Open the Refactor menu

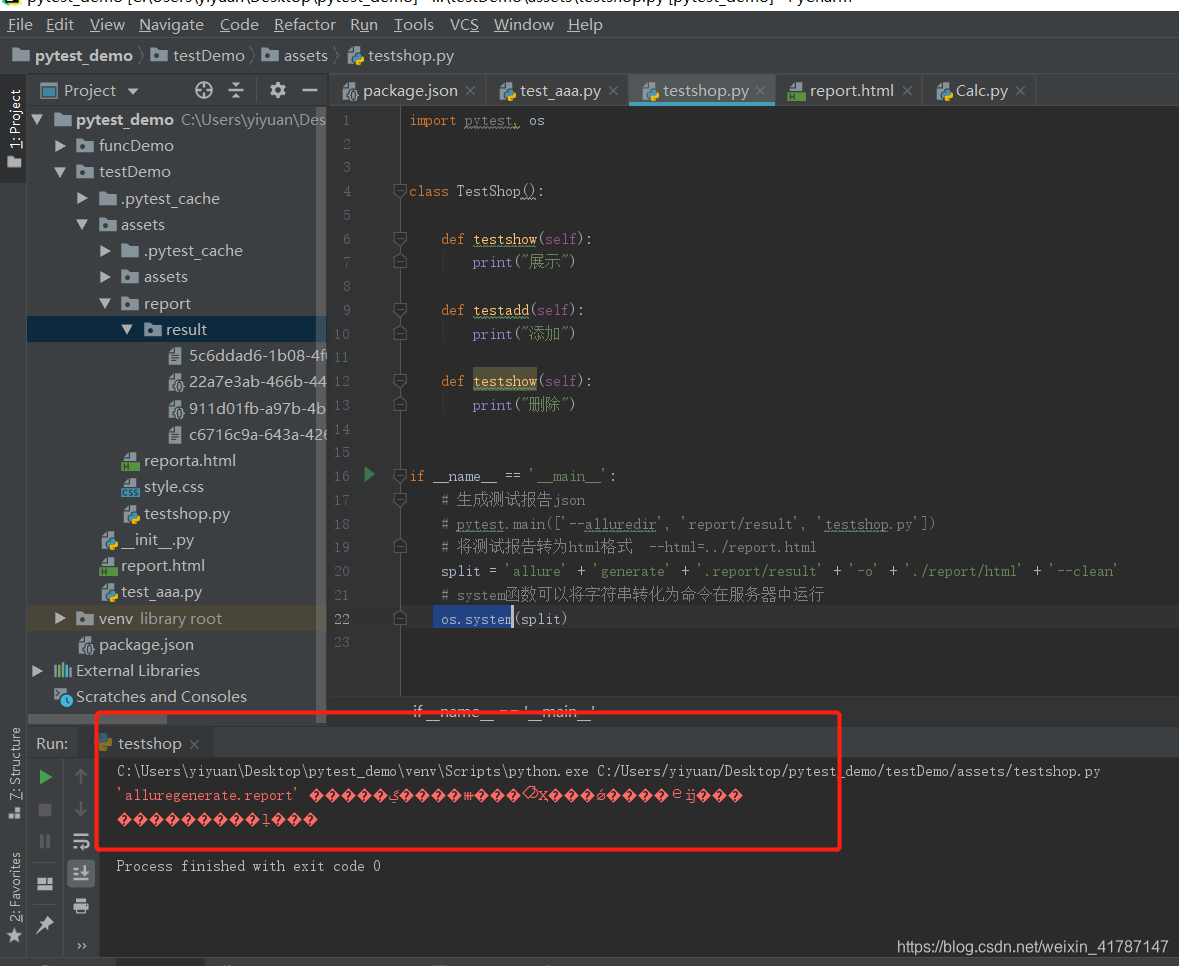[305, 25]
